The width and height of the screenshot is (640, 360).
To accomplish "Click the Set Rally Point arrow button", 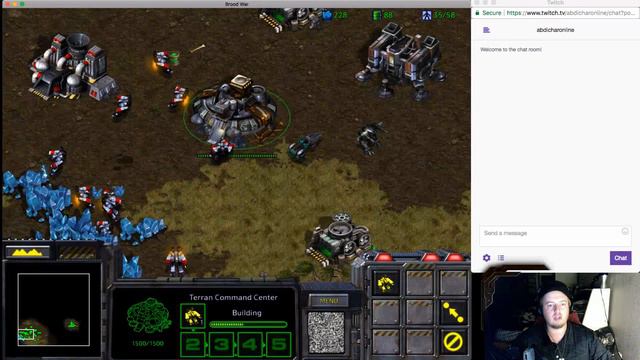I will pyautogui.click(x=453, y=312).
